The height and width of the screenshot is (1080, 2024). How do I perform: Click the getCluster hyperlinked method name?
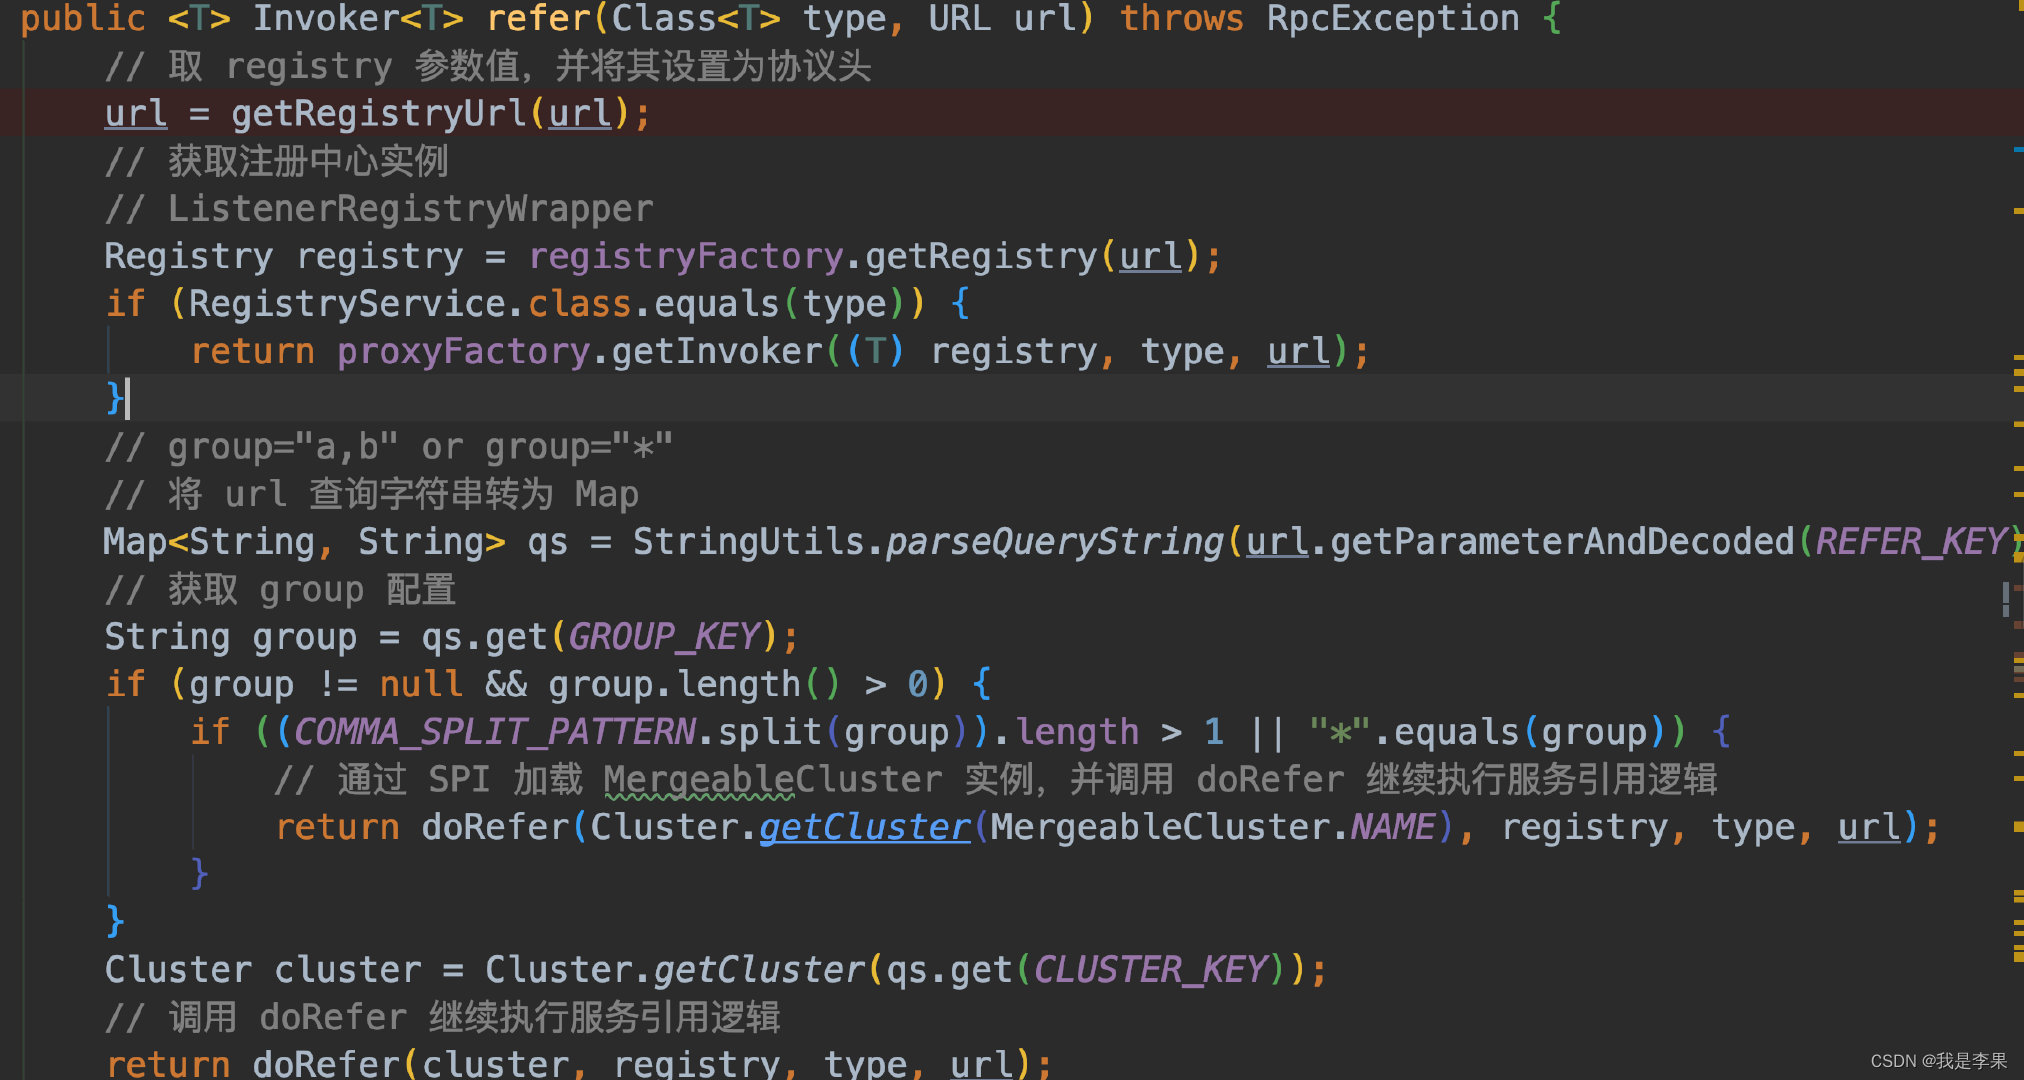(x=864, y=827)
